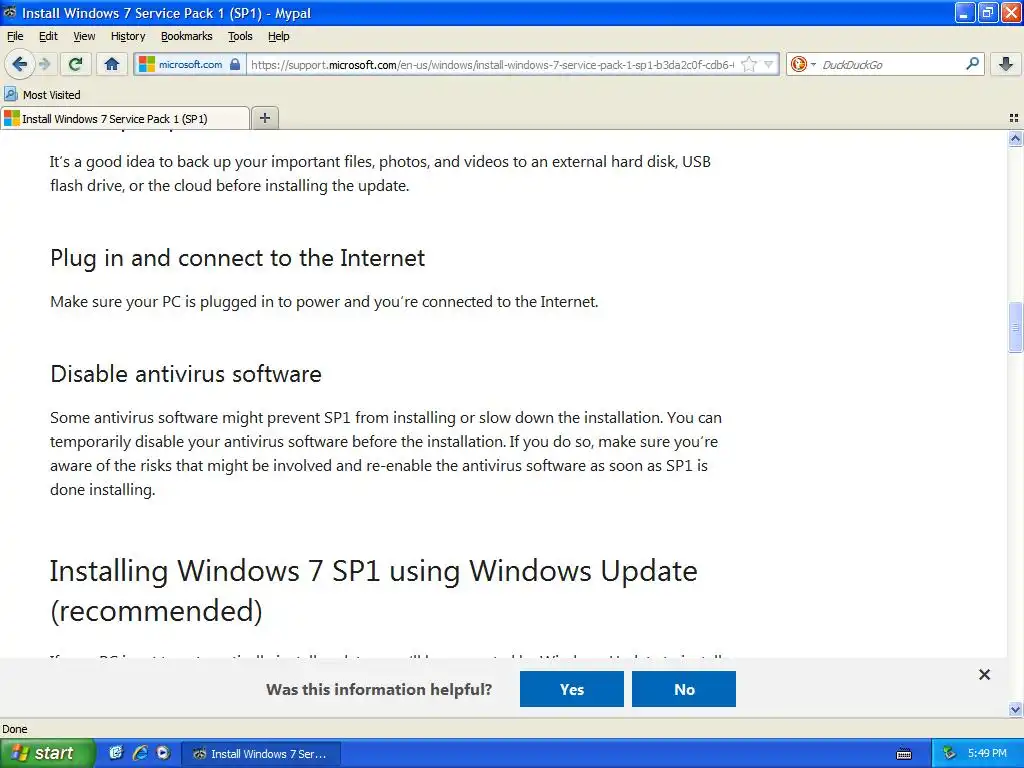Open the Edit menu
The height and width of the screenshot is (768, 1024).
pyautogui.click(x=48, y=36)
